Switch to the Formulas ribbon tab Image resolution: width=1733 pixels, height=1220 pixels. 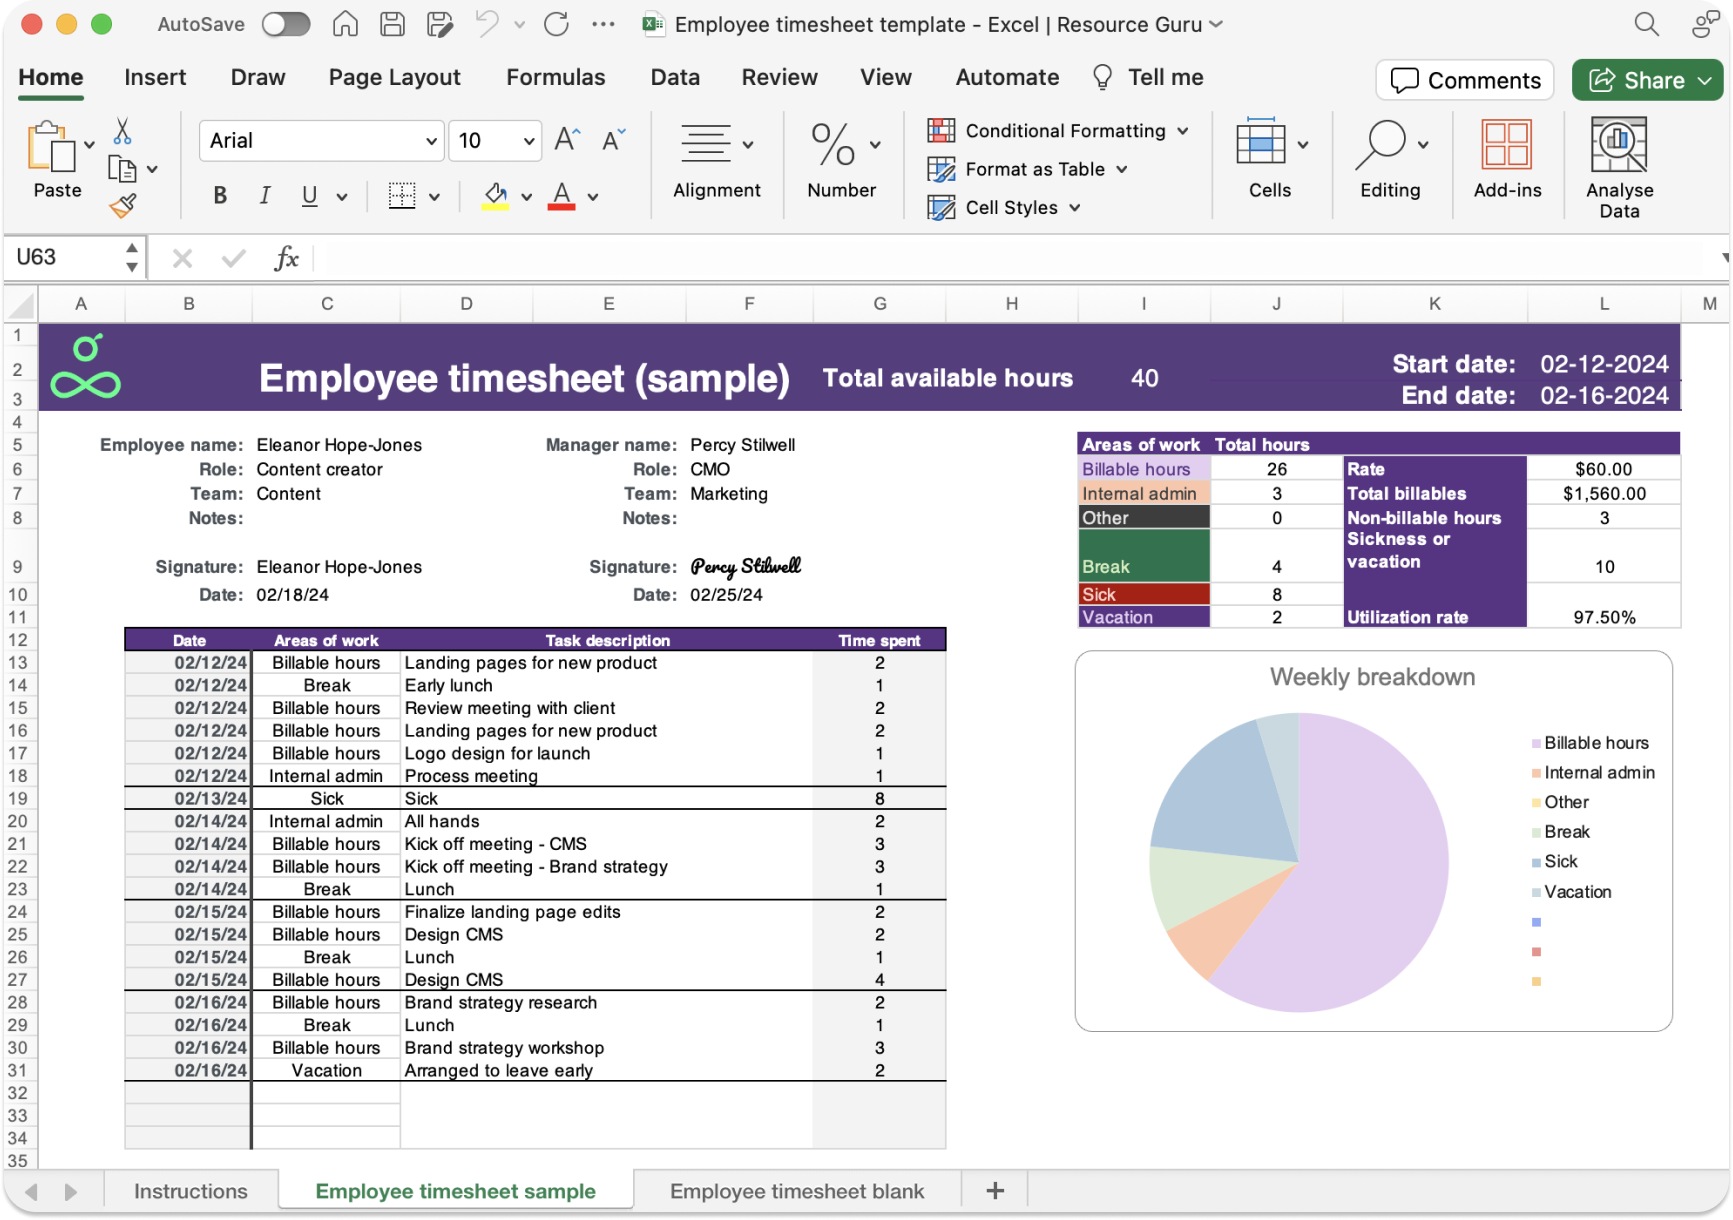click(x=556, y=77)
